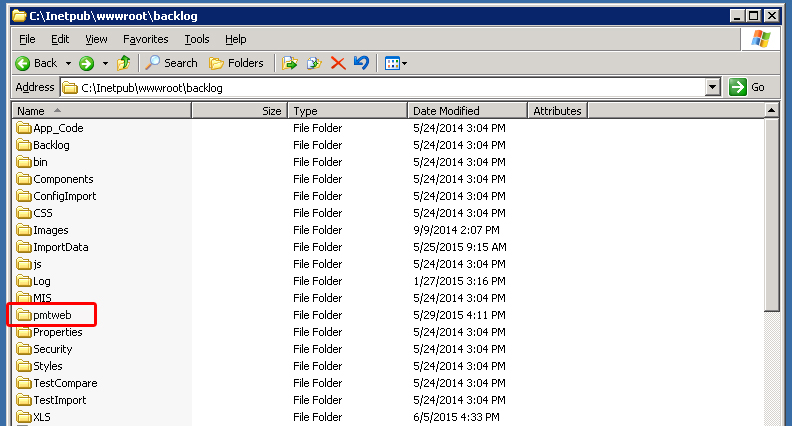Click the TestCompare folder name

click(65, 383)
